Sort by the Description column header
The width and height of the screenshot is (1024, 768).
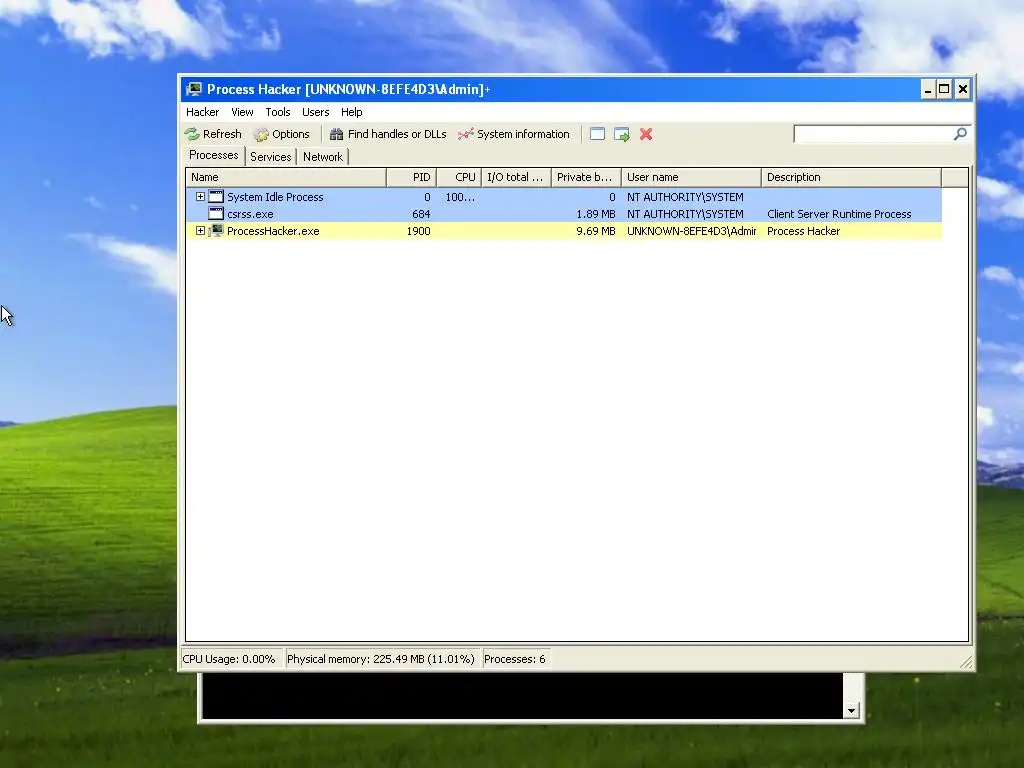[852, 177]
